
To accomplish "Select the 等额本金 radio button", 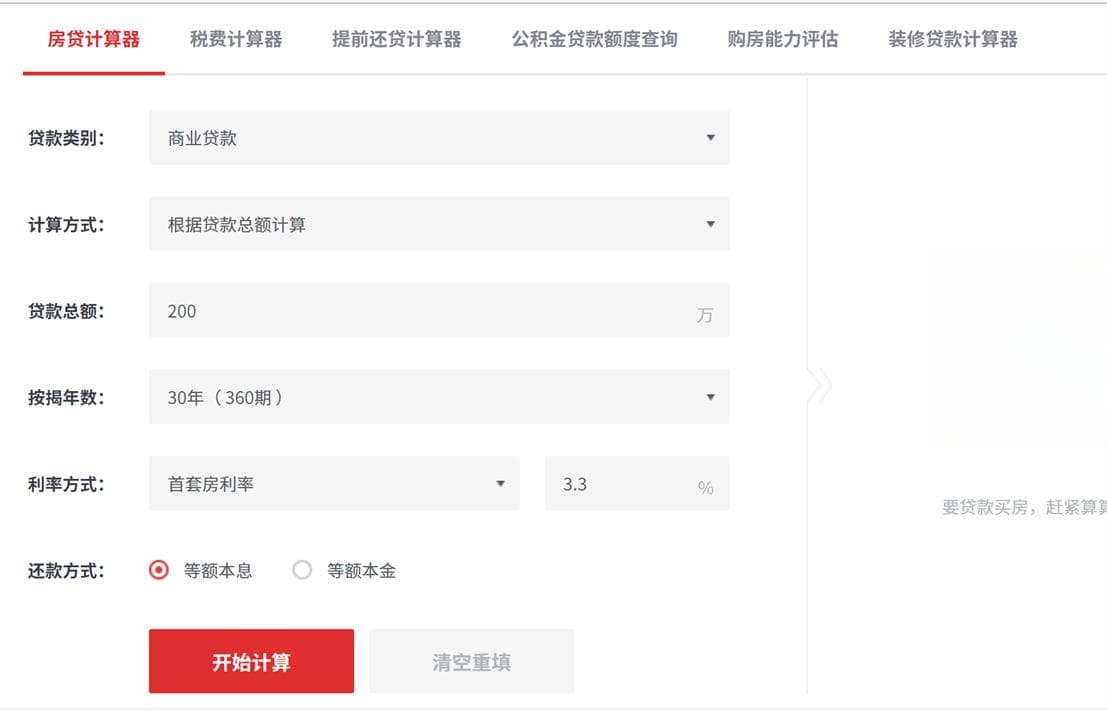I will click(x=302, y=570).
